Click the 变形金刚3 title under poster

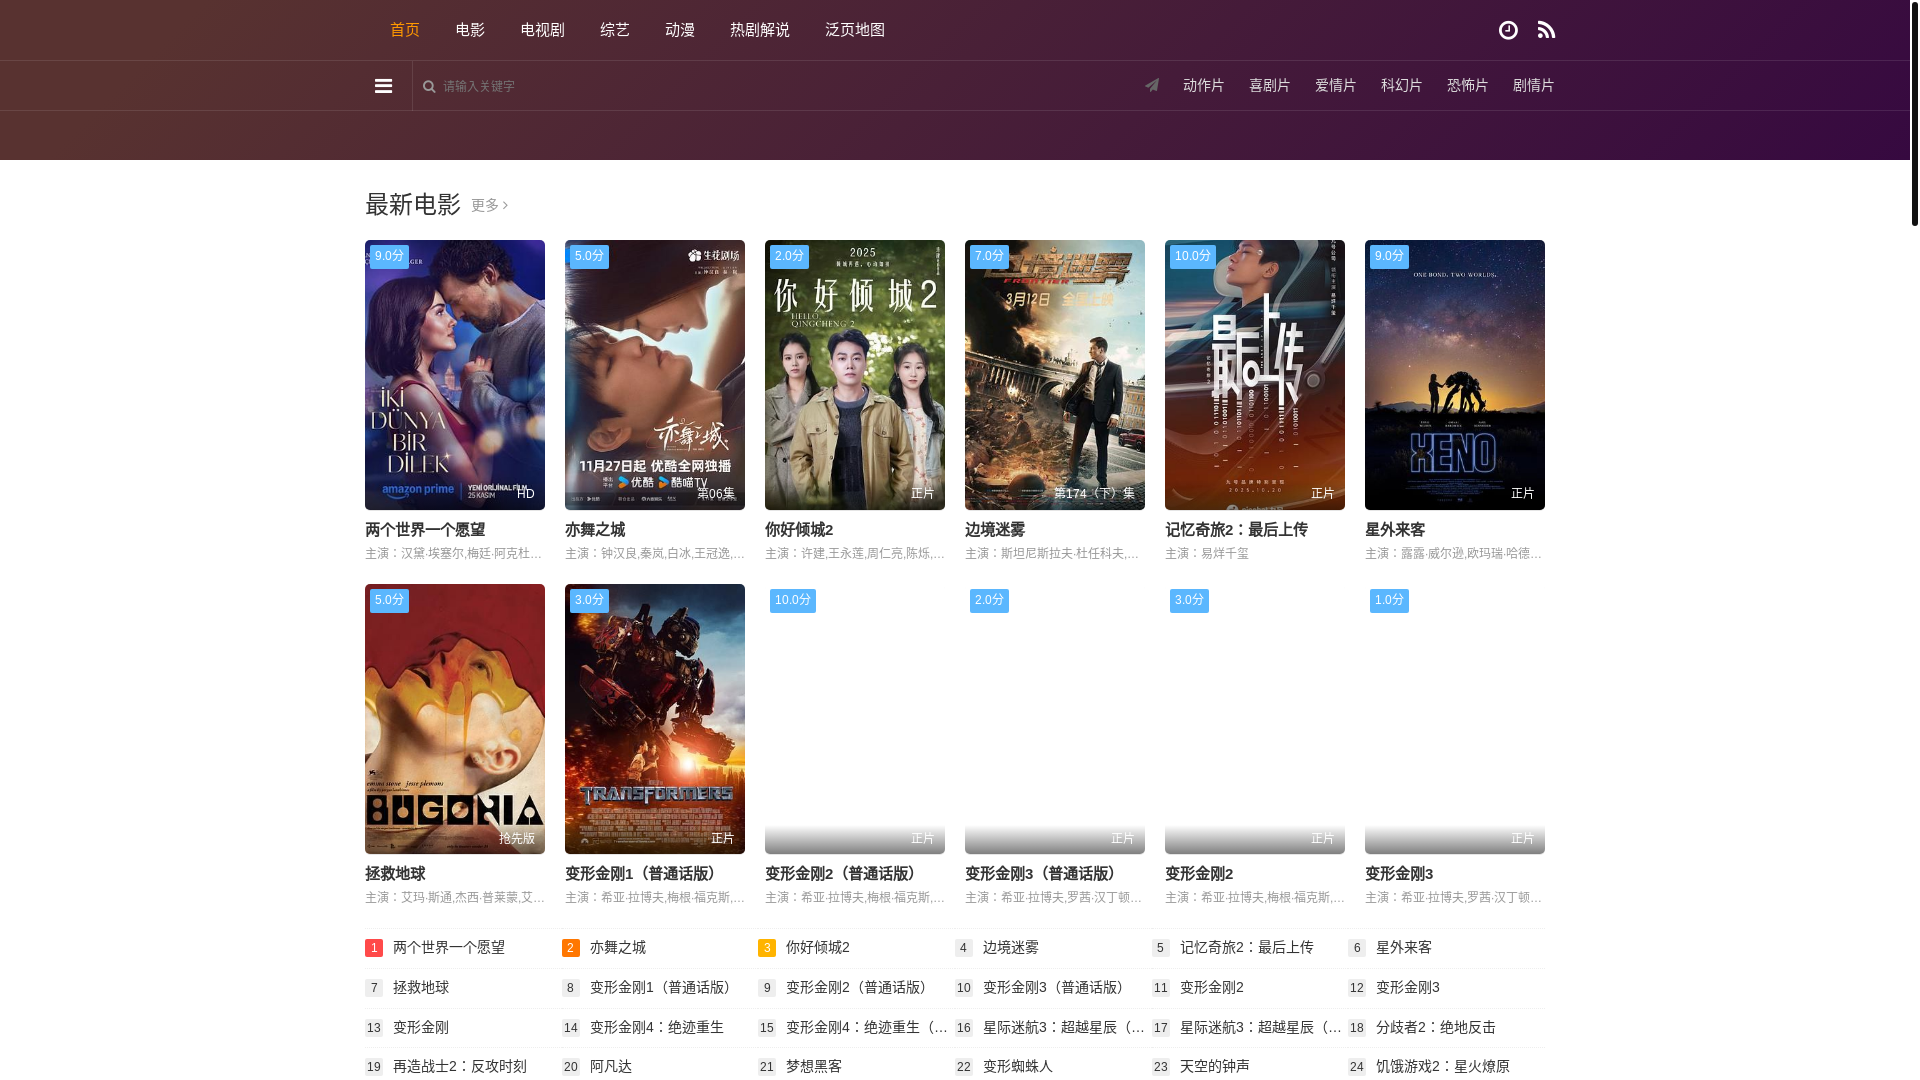pos(1399,874)
